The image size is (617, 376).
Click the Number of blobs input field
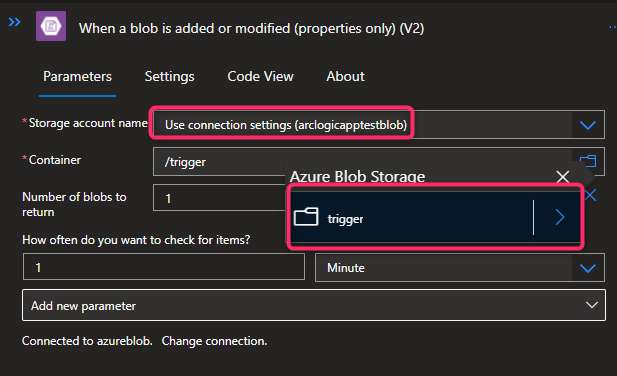pyautogui.click(x=220, y=198)
